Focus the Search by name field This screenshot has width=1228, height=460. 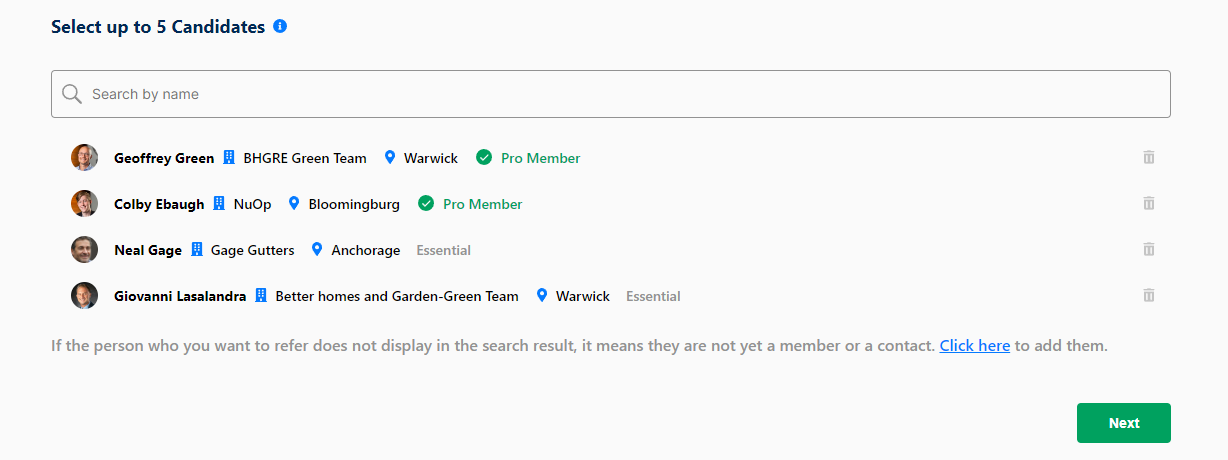611,94
